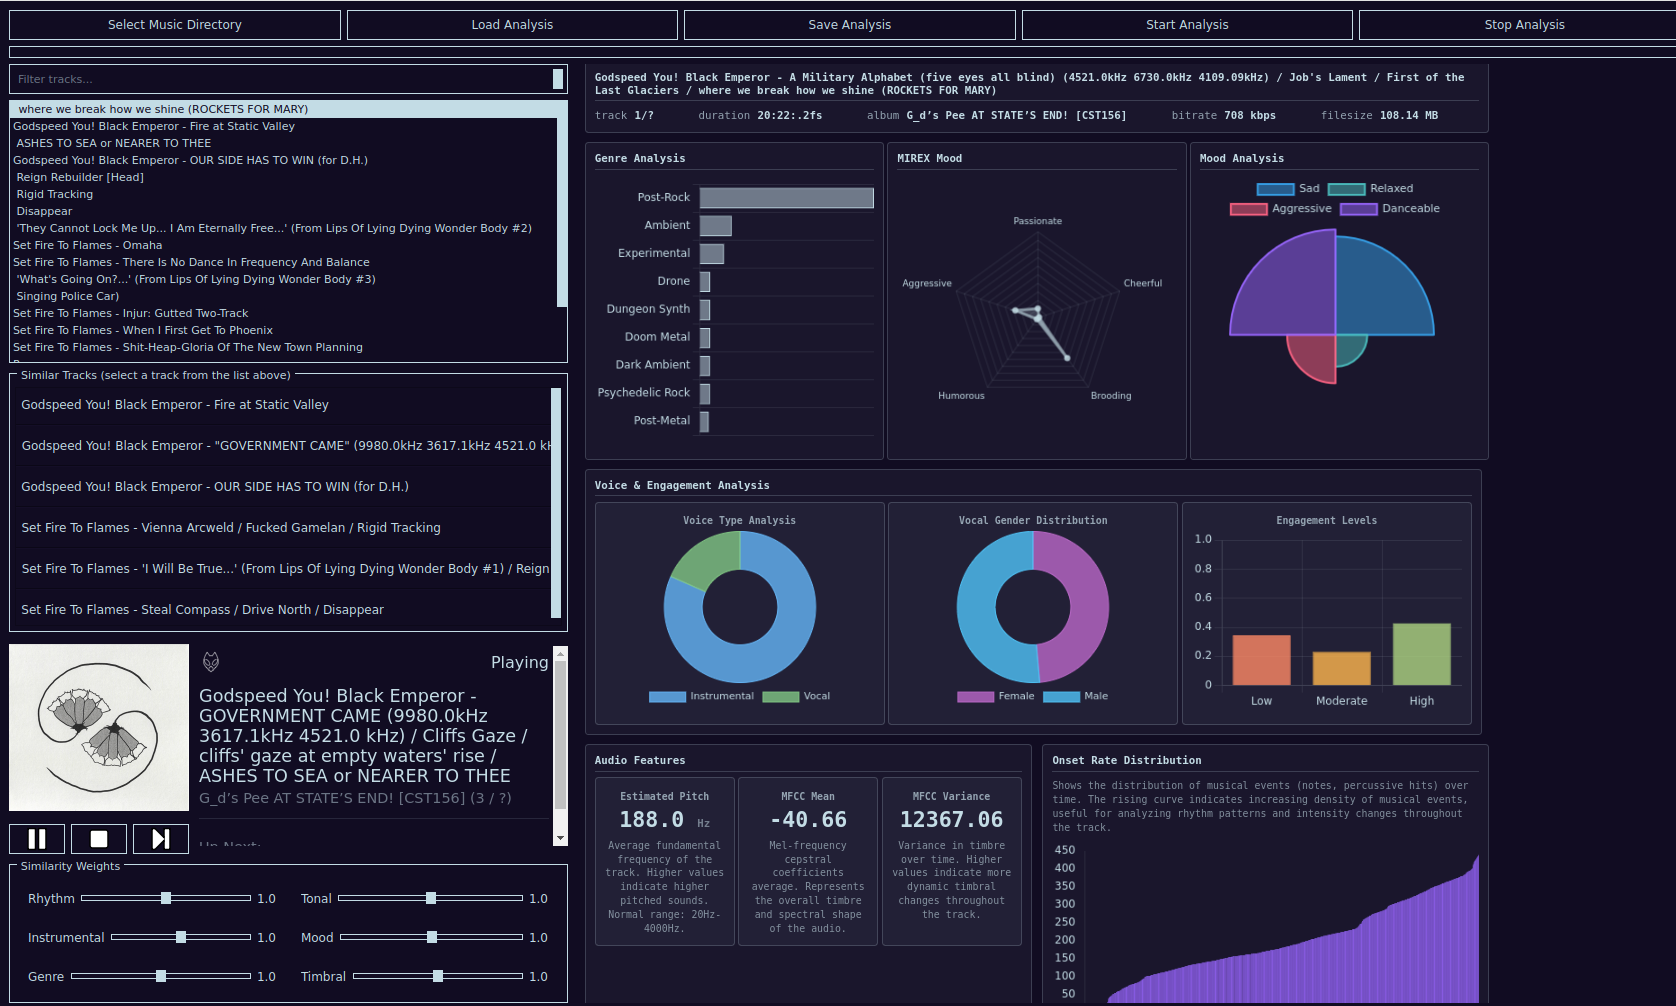This screenshot has height=1006, width=1676.
Task: Click Select Music Directory button
Action: click(175, 25)
